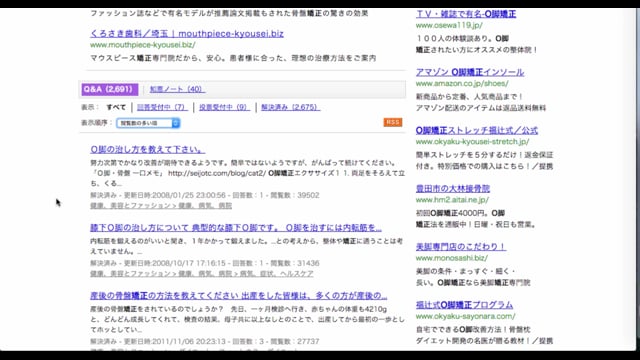Click the www.hm2.aitai.ne.jp/ URL text
The height and width of the screenshot is (360, 640).
(452, 200)
